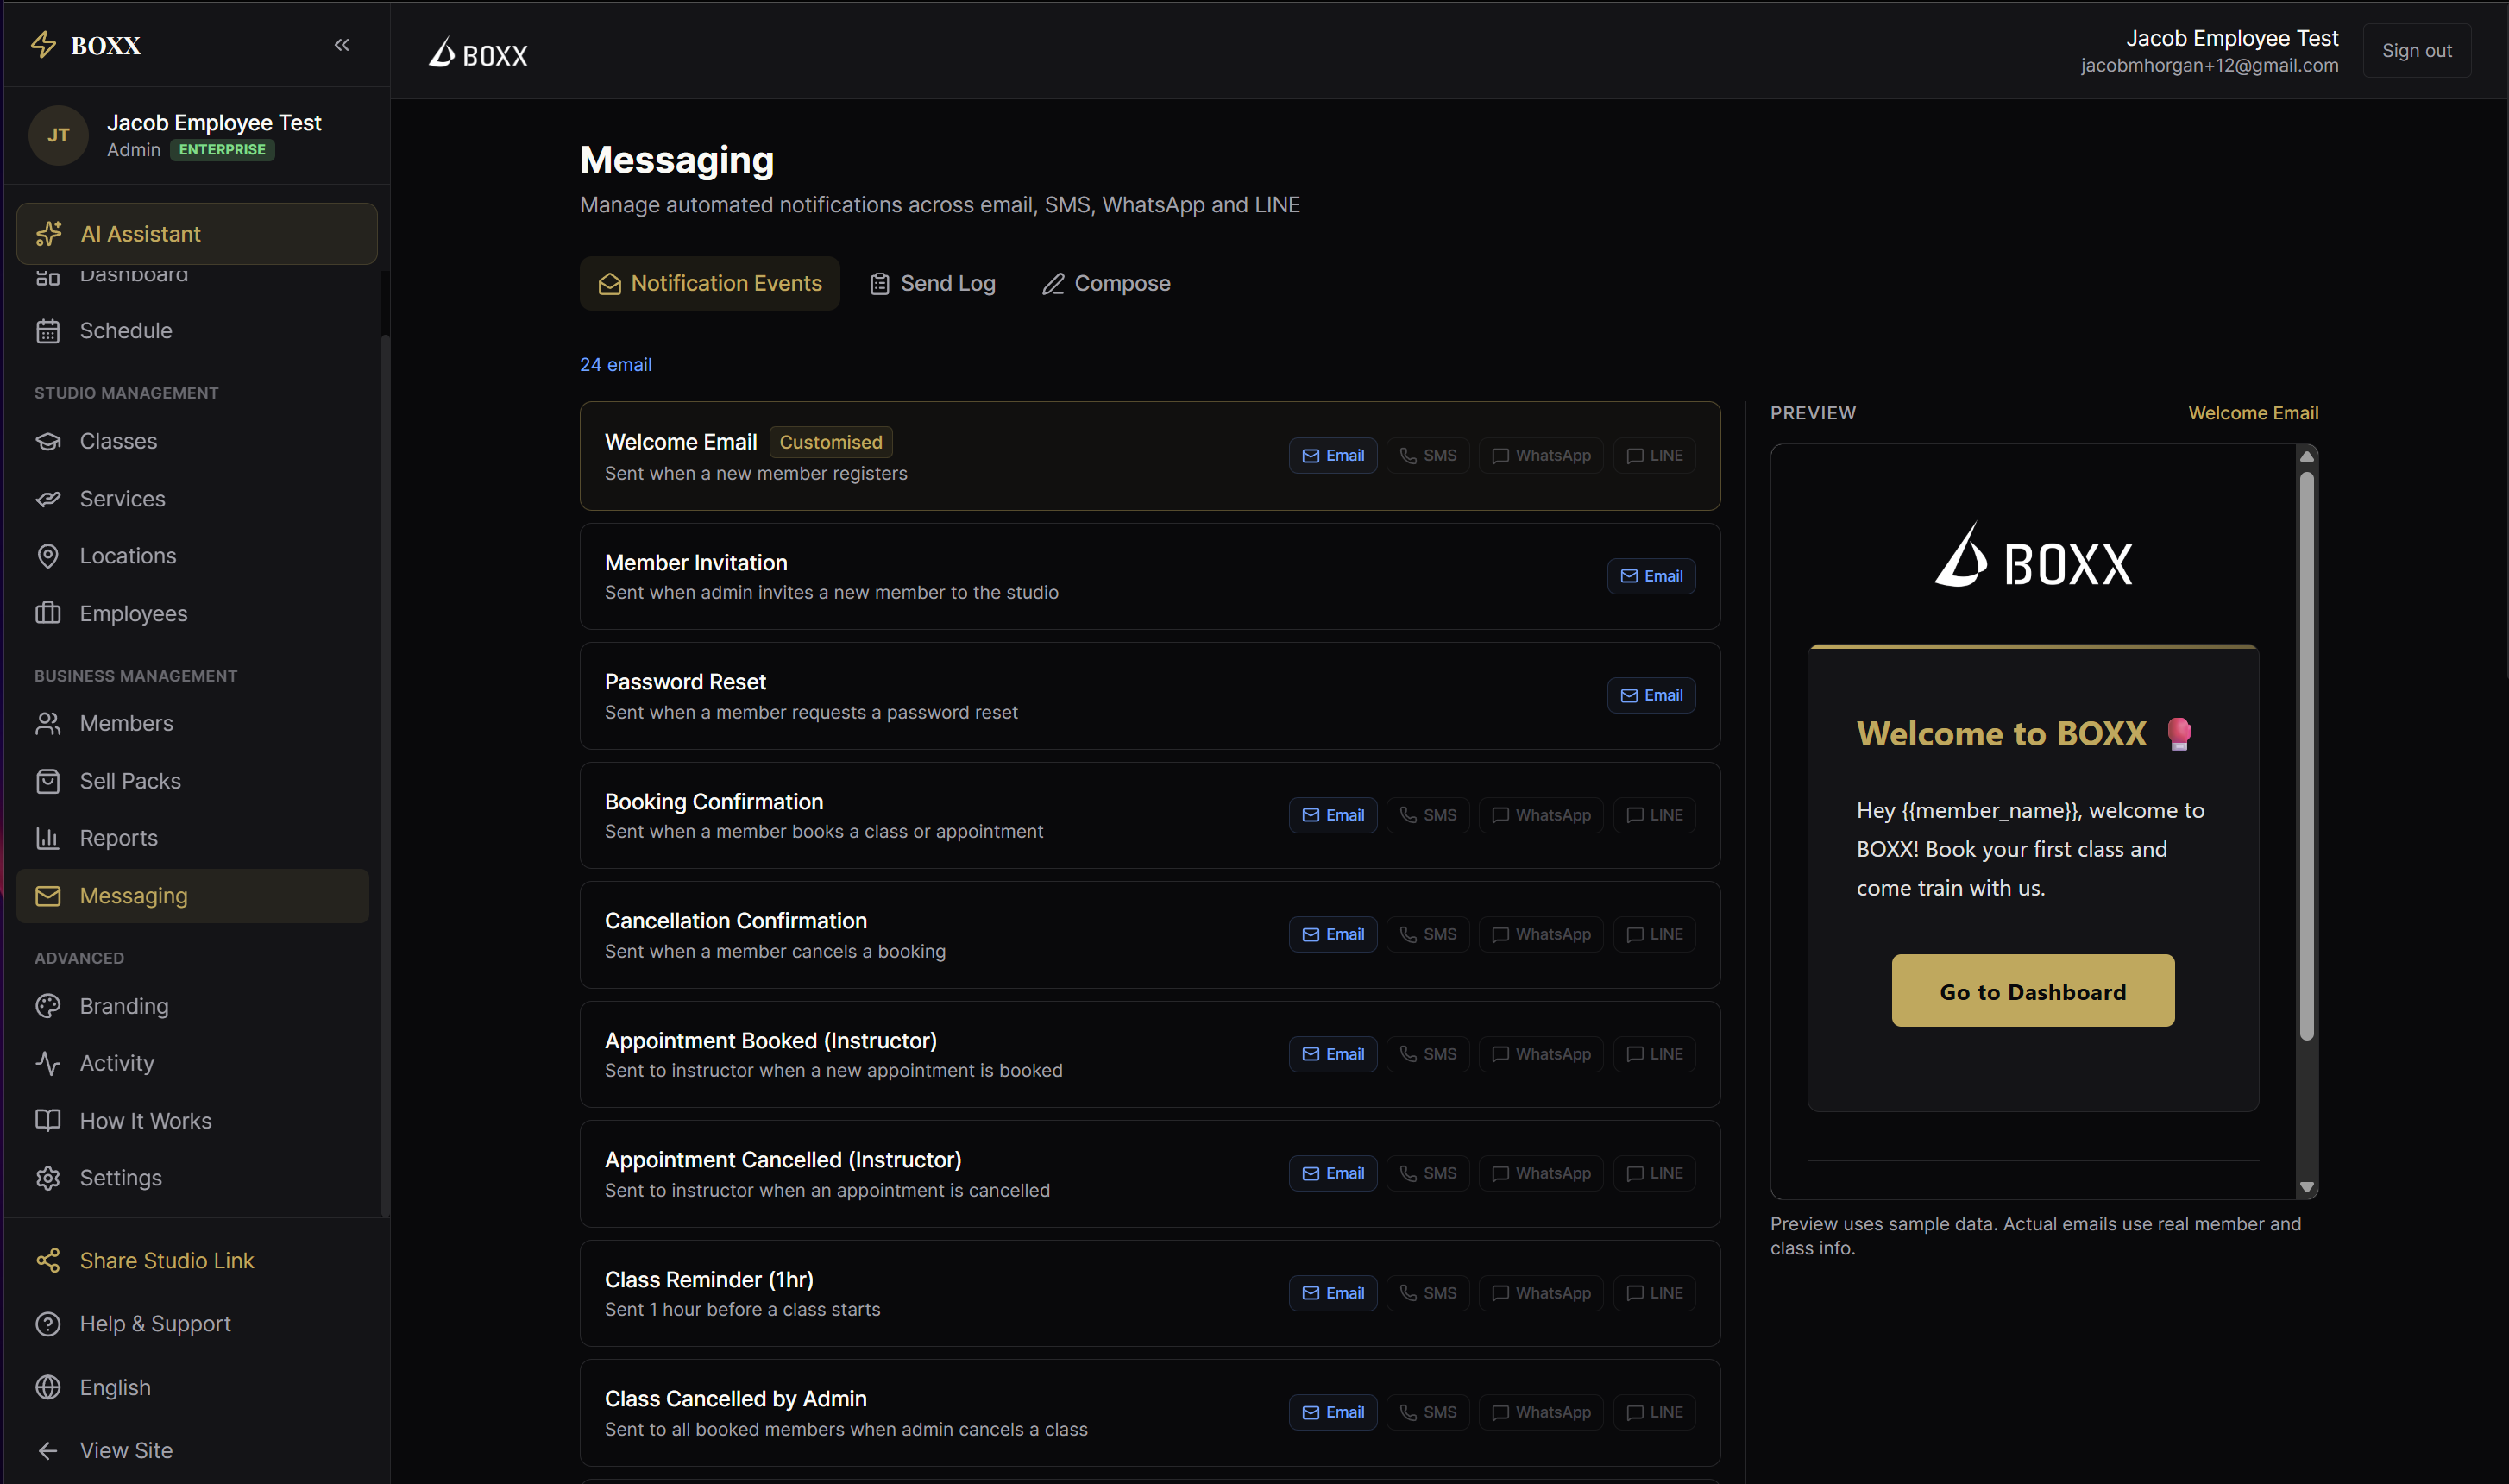The image size is (2509, 1484).
Task: Toggle WhatsApp channel for Welcome Email
Action: click(x=1541, y=456)
